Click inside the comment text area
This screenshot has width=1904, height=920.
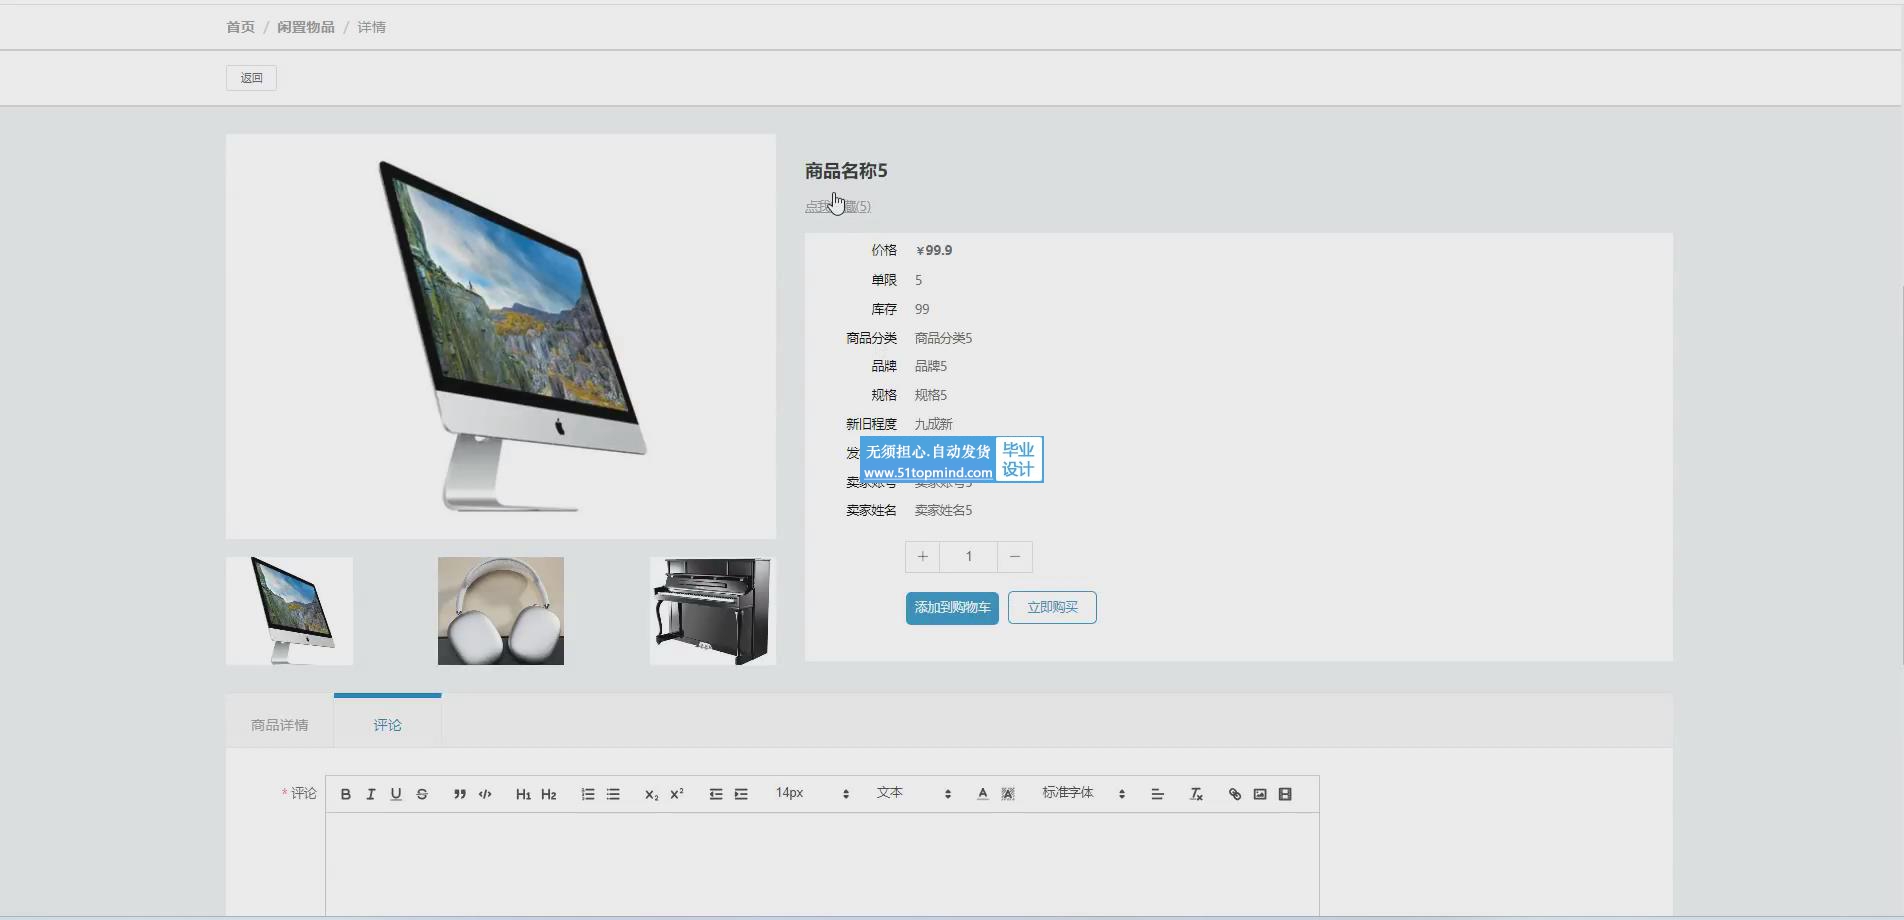click(822, 864)
